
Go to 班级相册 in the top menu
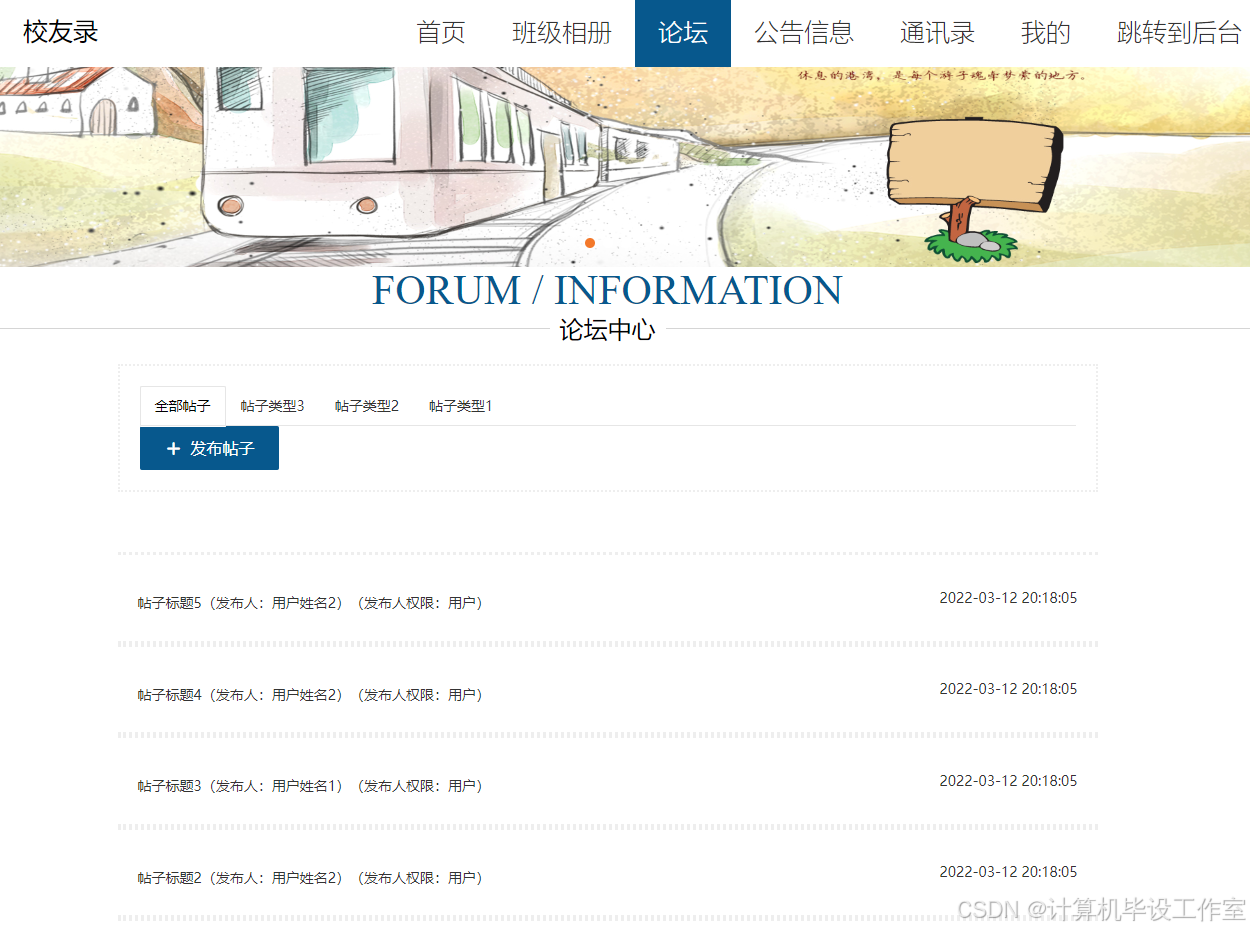pos(562,33)
